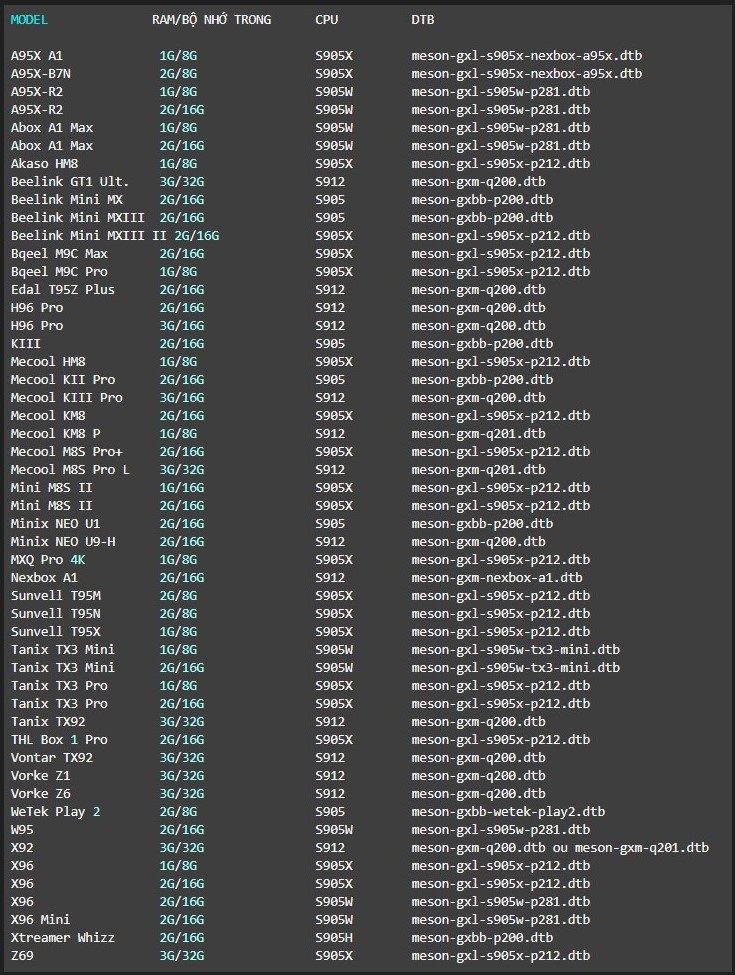Image resolution: width=735 pixels, height=975 pixels.
Task: Click Sunvell T95X model name
Action: 55,632
